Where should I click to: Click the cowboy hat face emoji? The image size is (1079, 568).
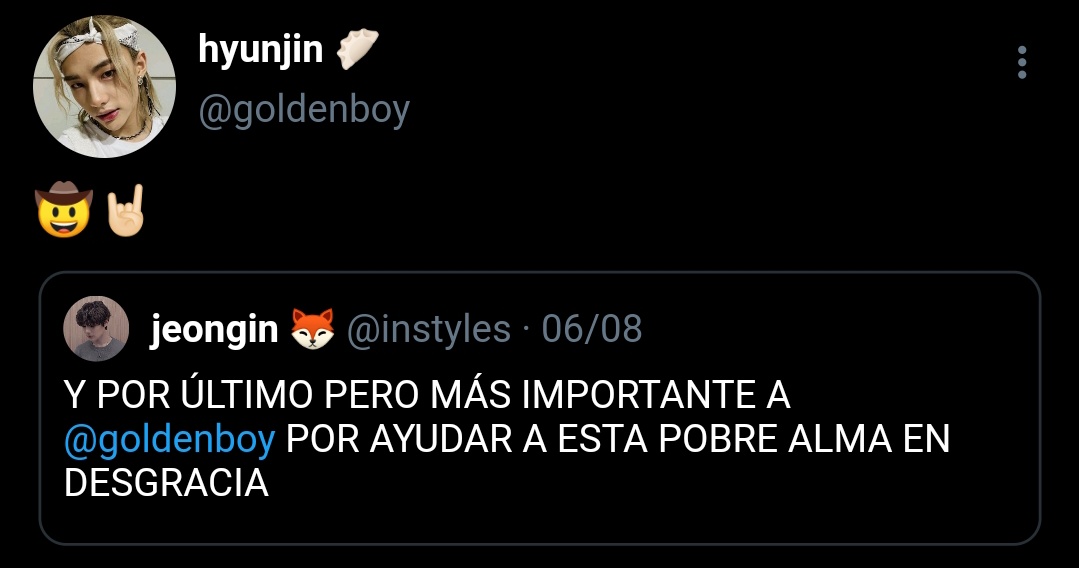63,209
